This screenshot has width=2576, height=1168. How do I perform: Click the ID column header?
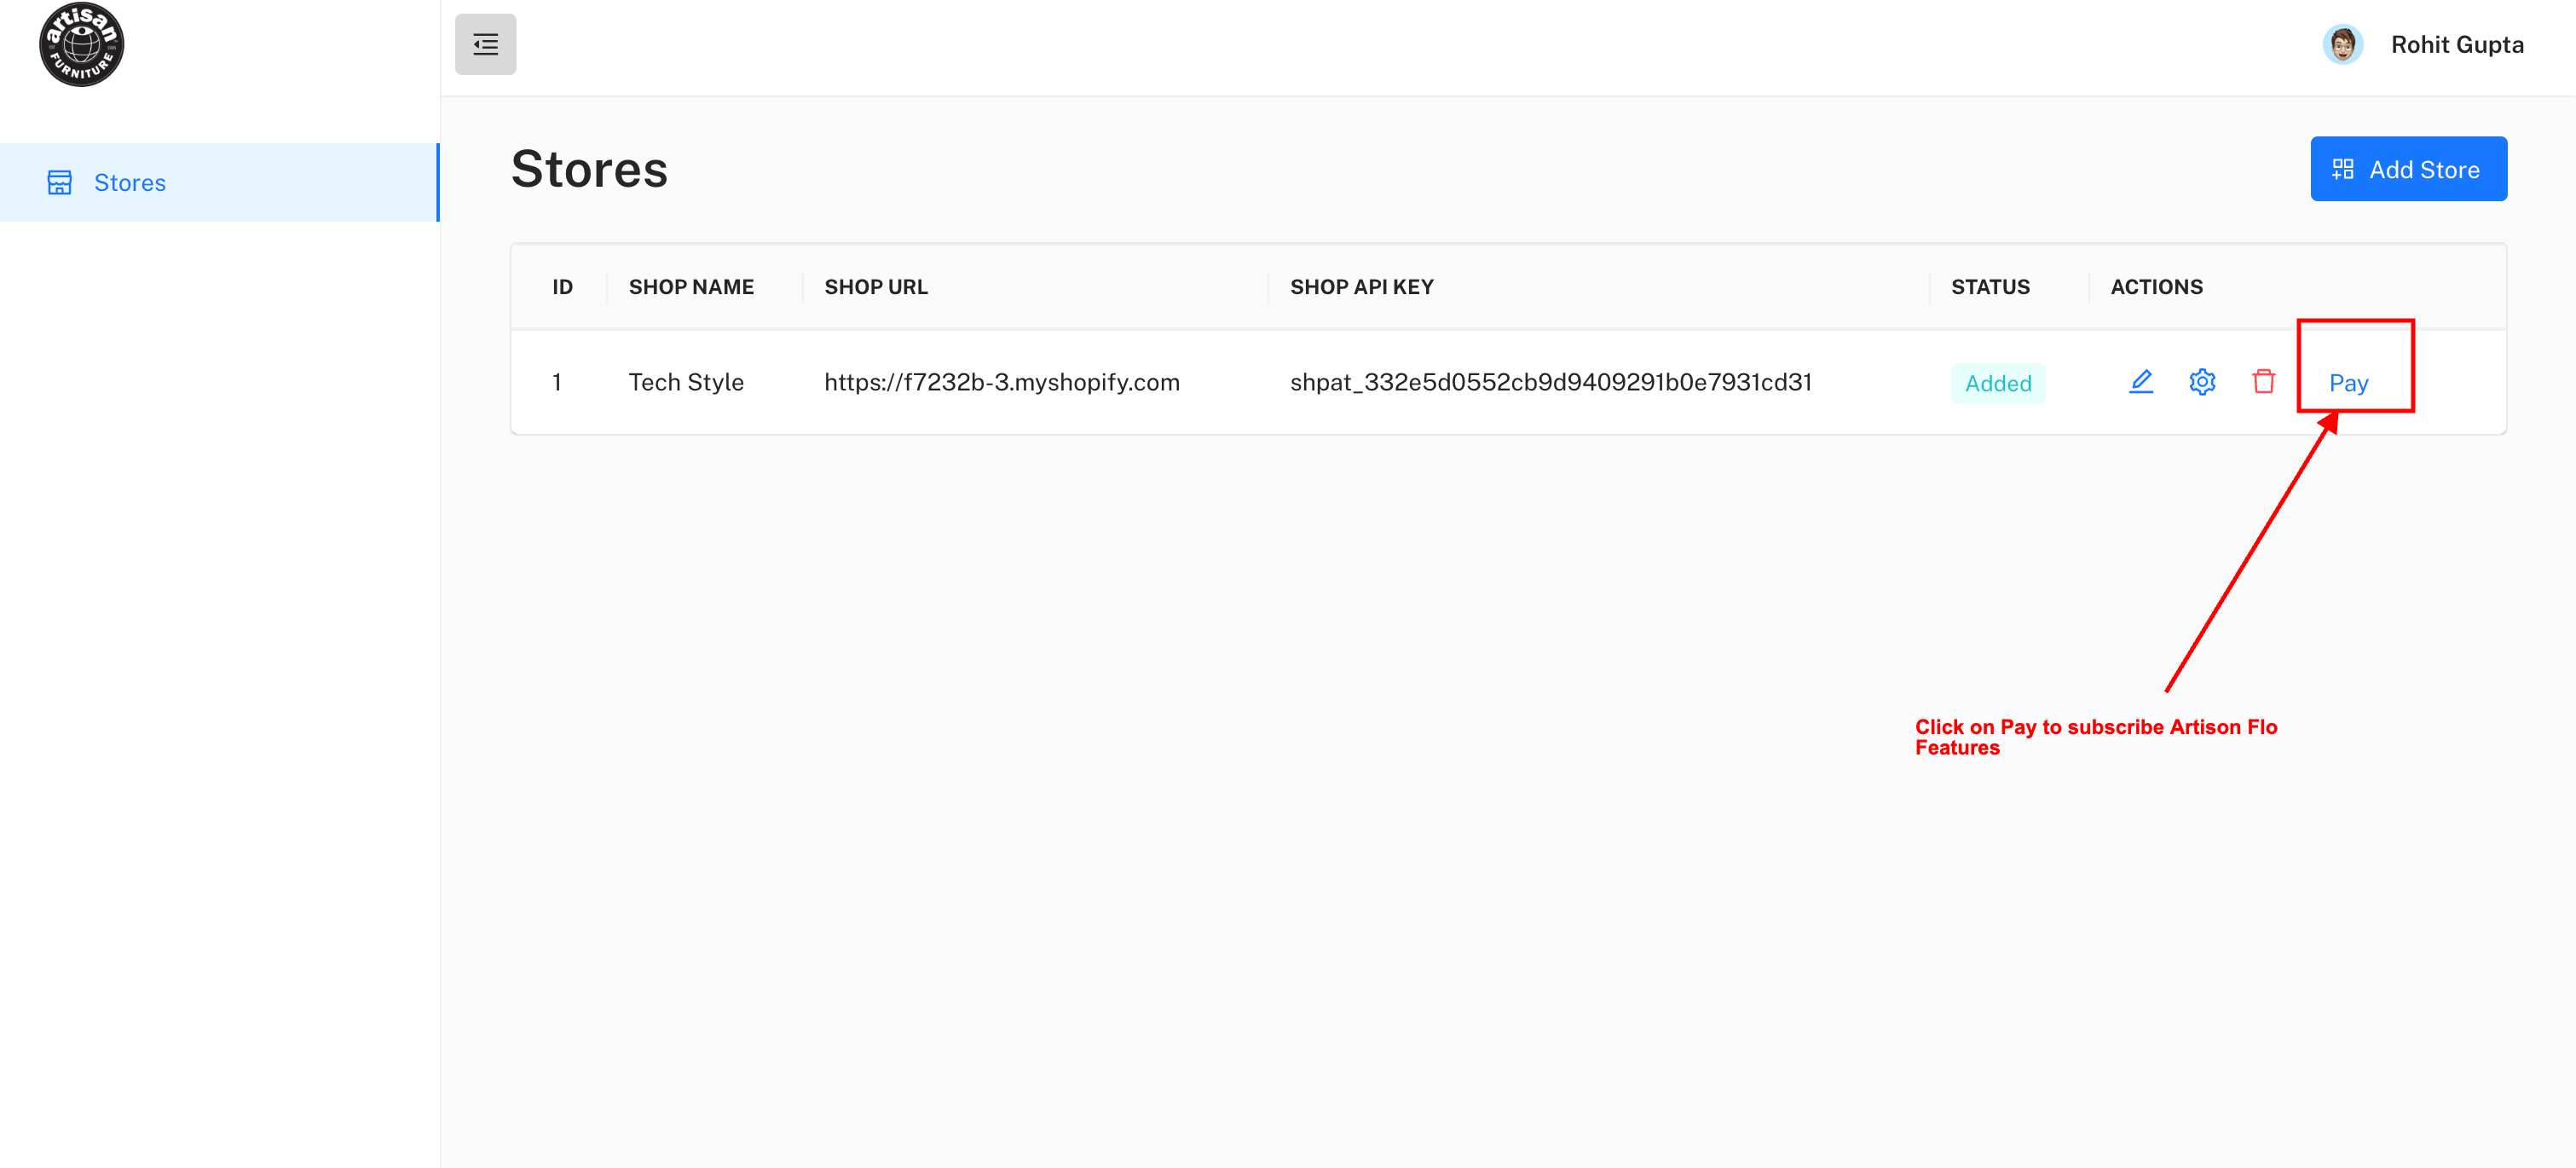pos(562,287)
